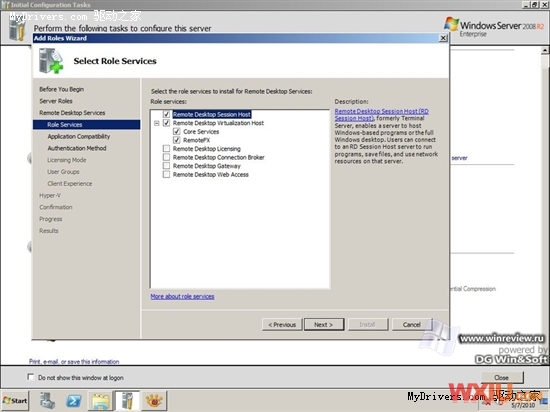Click the Cancel button in wizard
The width and height of the screenshot is (550, 412).
coord(412,325)
